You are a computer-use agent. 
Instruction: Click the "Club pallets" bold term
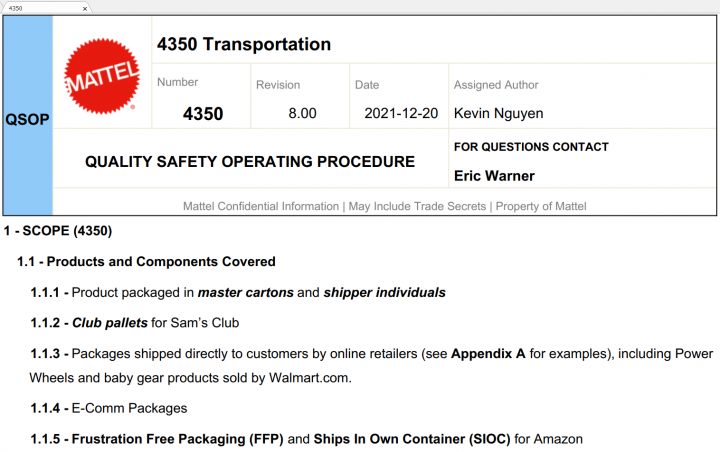pyautogui.click(x=110, y=323)
